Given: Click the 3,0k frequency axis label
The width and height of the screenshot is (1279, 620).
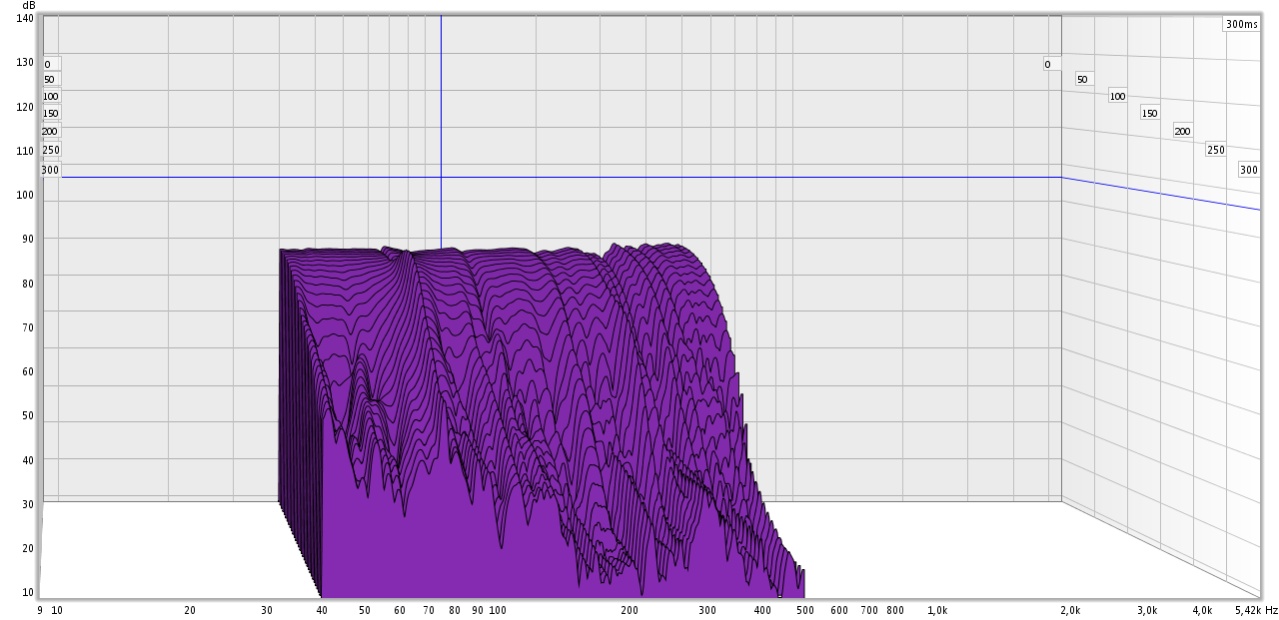Looking at the screenshot, I should [1147, 609].
